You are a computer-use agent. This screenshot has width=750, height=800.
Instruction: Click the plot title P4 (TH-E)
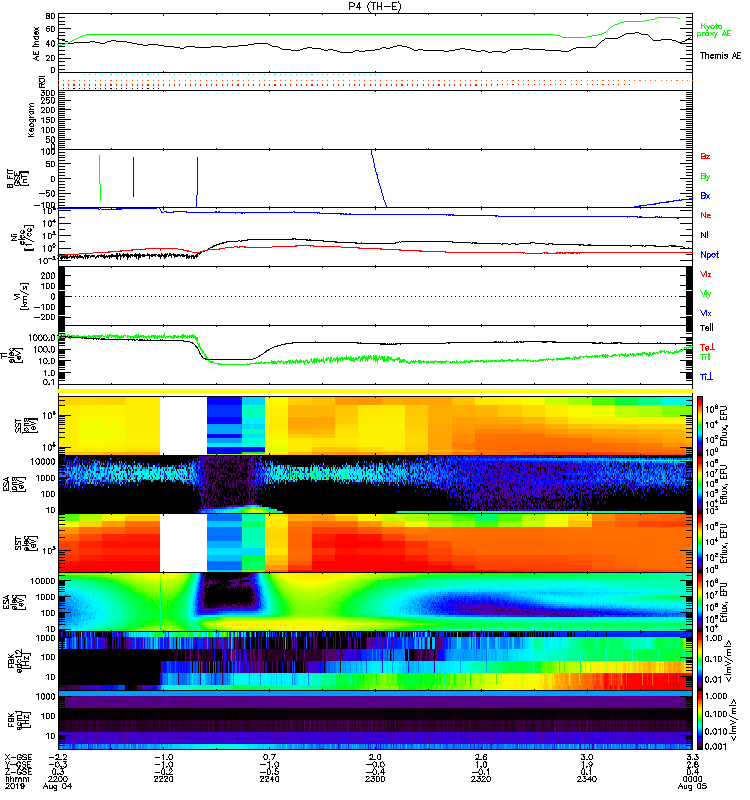pos(375,6)
